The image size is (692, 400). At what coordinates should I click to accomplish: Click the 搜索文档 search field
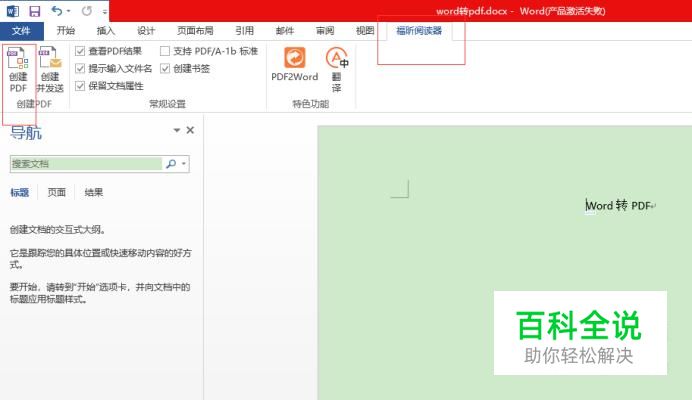[86, 164]
